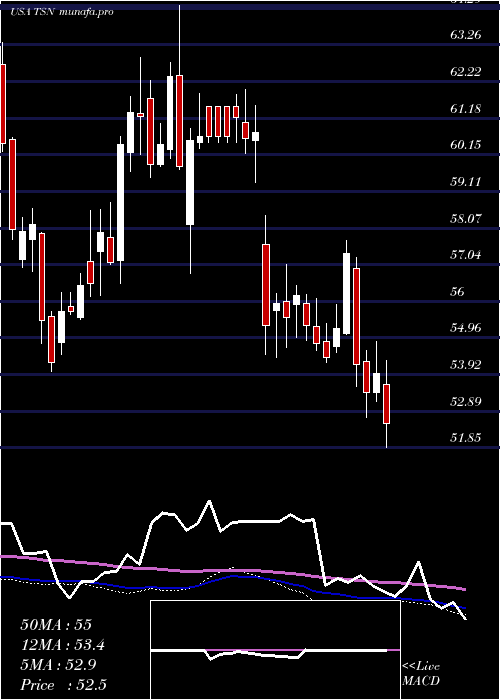
Task: Click the 58.07 price axis label
Action: (466, 219)
